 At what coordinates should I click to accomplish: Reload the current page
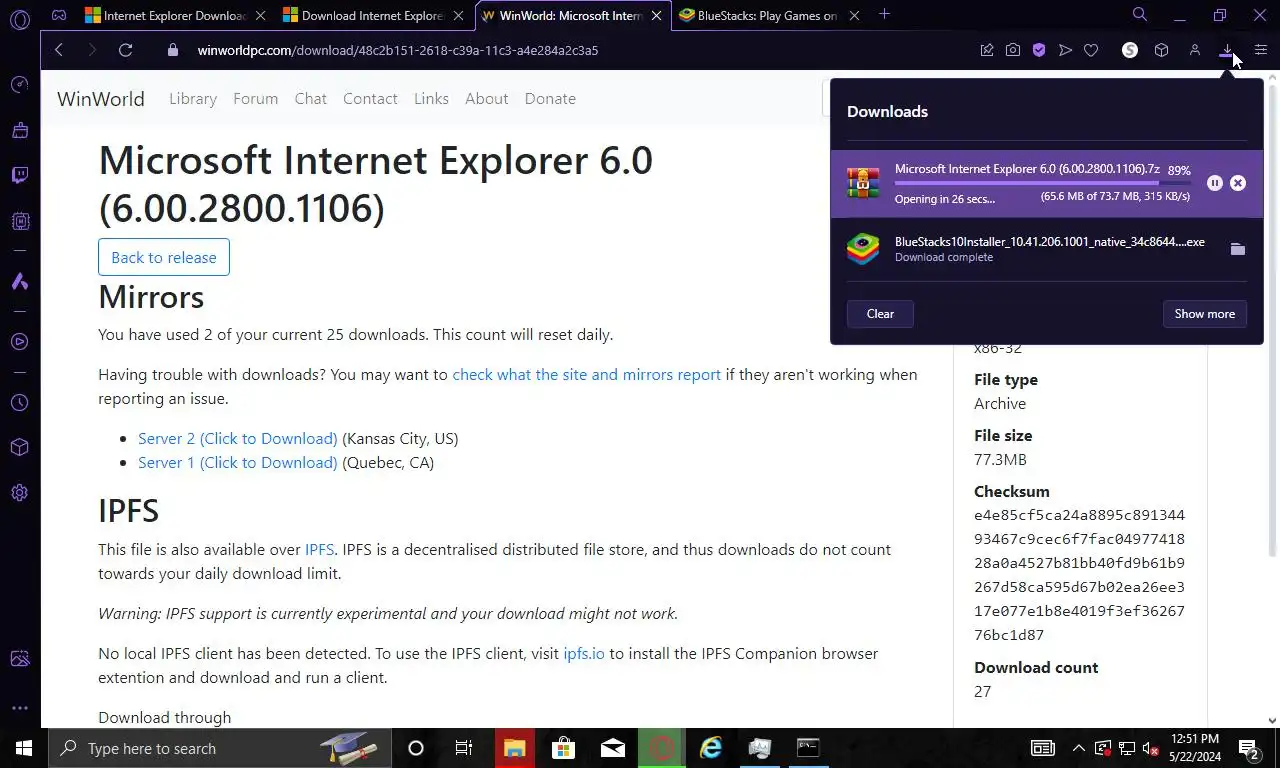pos(126,50)
